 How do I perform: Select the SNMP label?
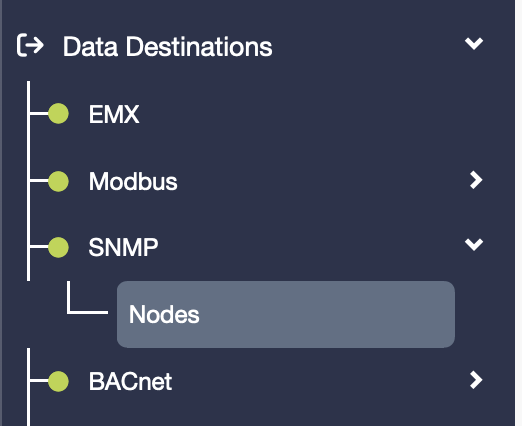[123, 248]
